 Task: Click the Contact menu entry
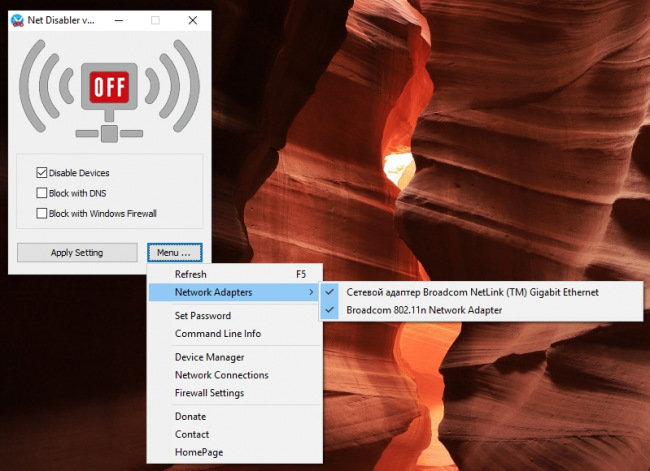click(x=235, y=434)
